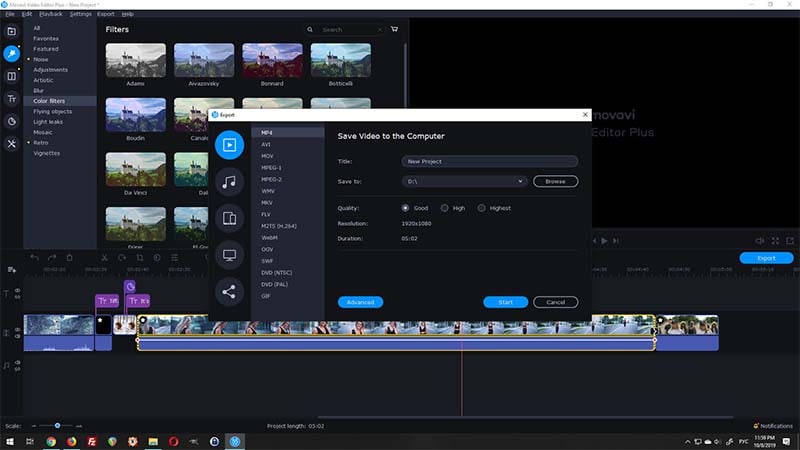Screen dimensions: 800x450
Task: Select the Highest quality radio button
Action: click(x=481, y=208)
